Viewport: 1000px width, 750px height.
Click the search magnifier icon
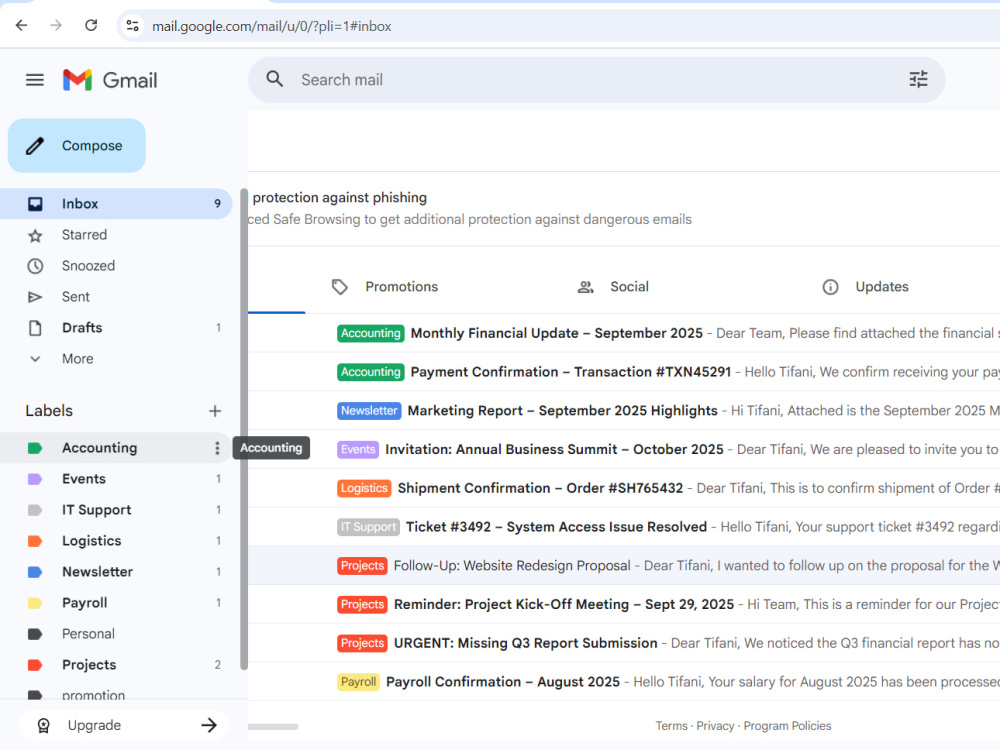(x=274, y=79)
